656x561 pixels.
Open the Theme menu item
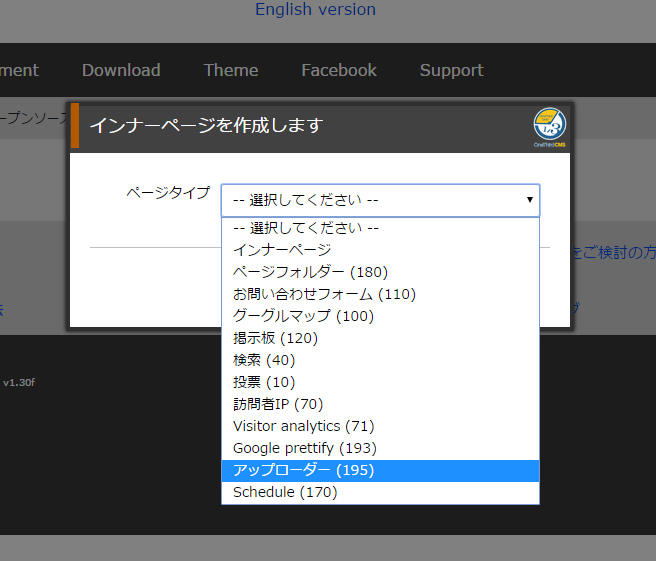click(x=231, y=70)
